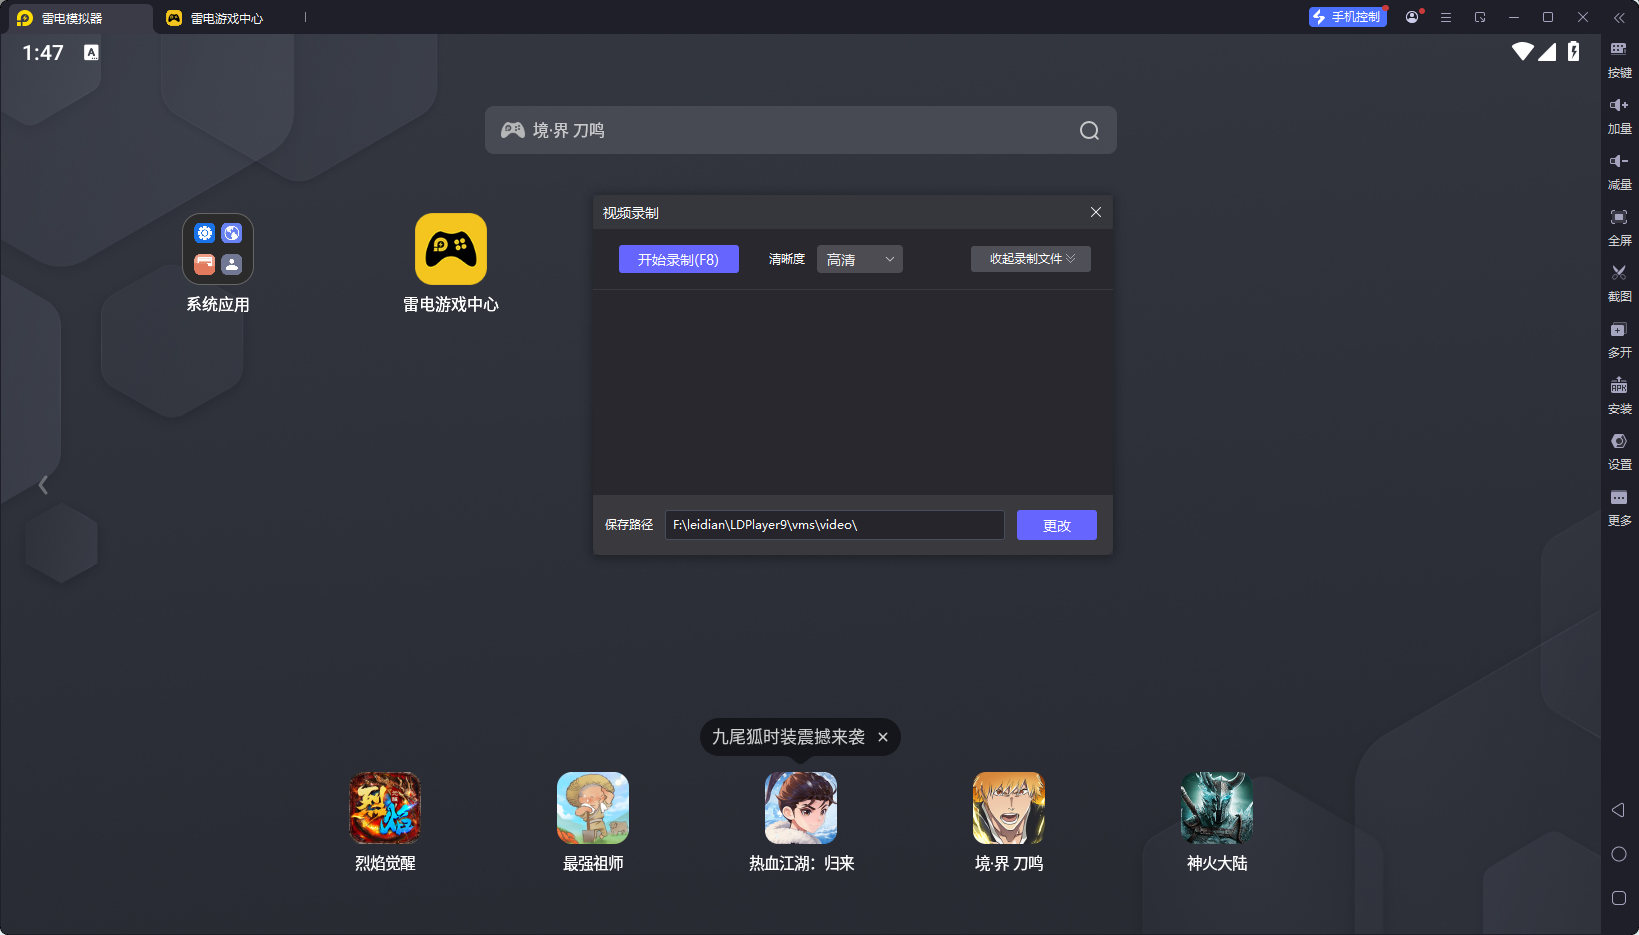Click the 保存路径 label text
Screen dimensions: 1639x935
point(629,525)
